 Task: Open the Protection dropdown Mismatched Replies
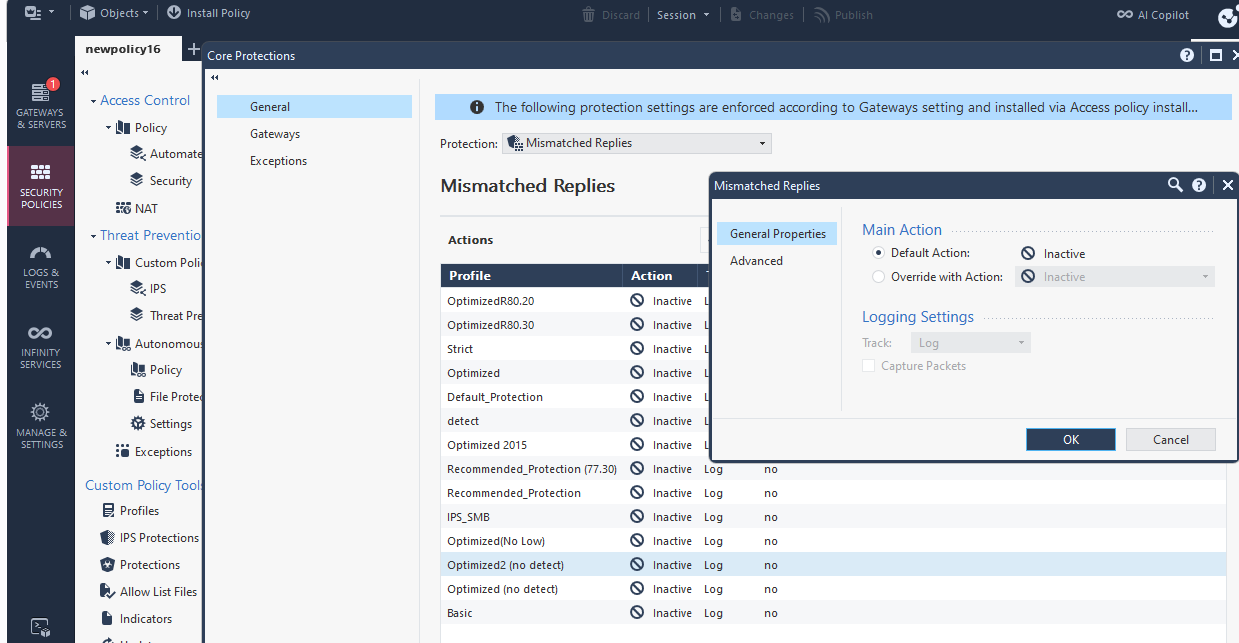[x=636, y=143]
